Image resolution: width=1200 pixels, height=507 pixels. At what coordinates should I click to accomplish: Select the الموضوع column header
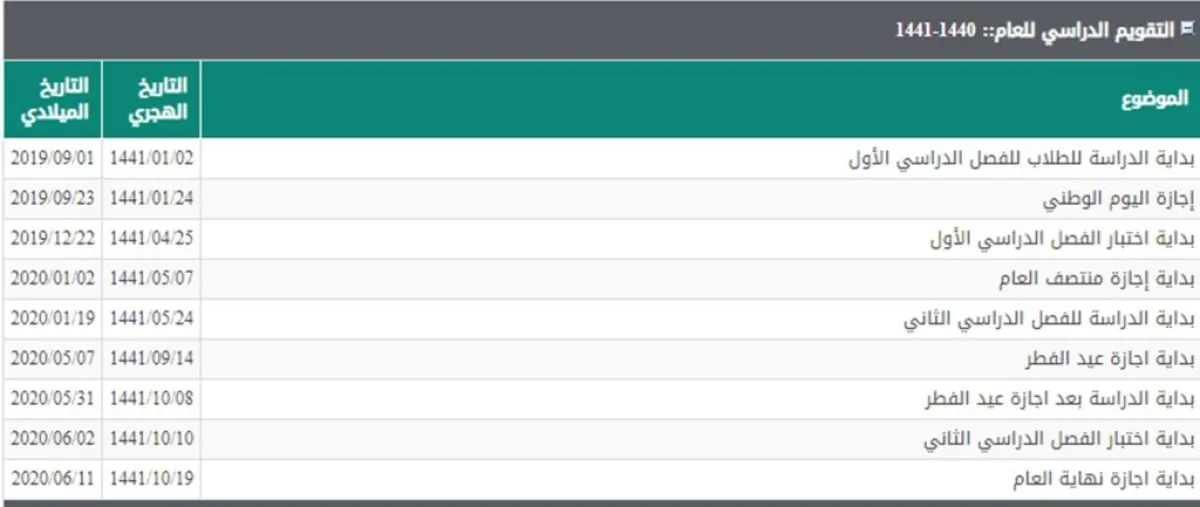1155,99
